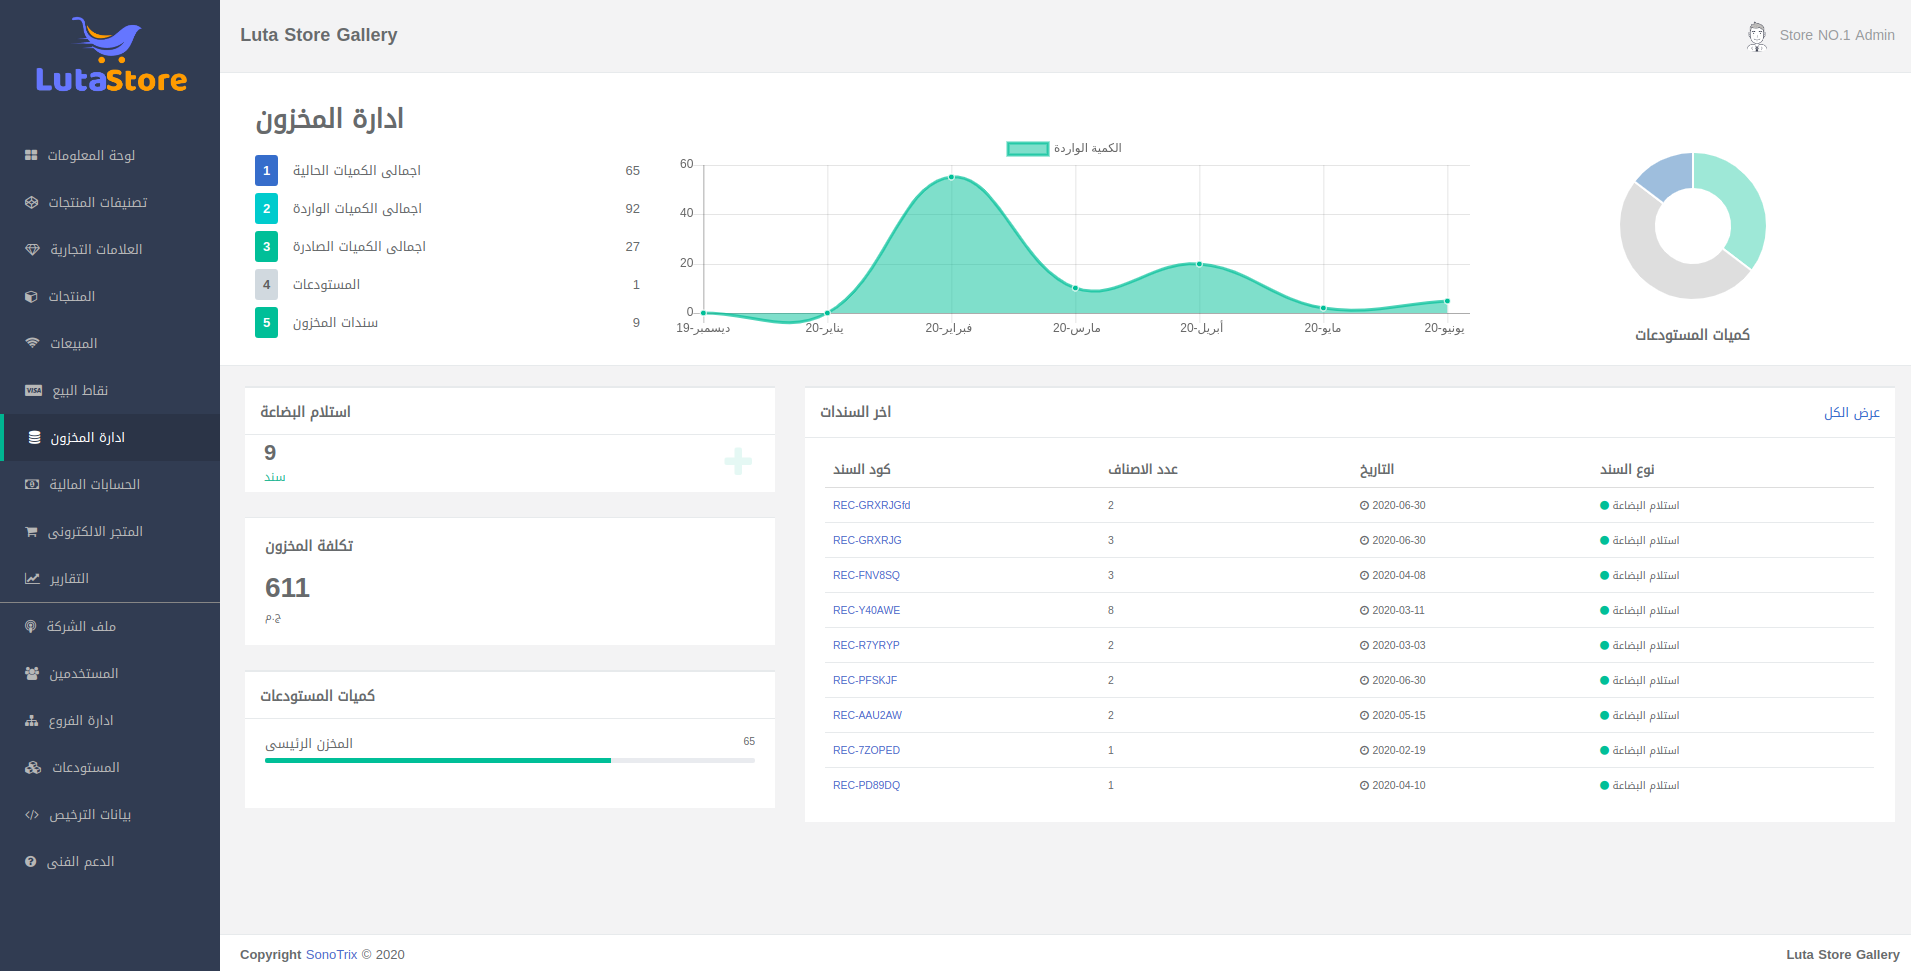Click the sales wifi-style icon
This screenshot has width=1911, height=971.
tap(32, 343)
